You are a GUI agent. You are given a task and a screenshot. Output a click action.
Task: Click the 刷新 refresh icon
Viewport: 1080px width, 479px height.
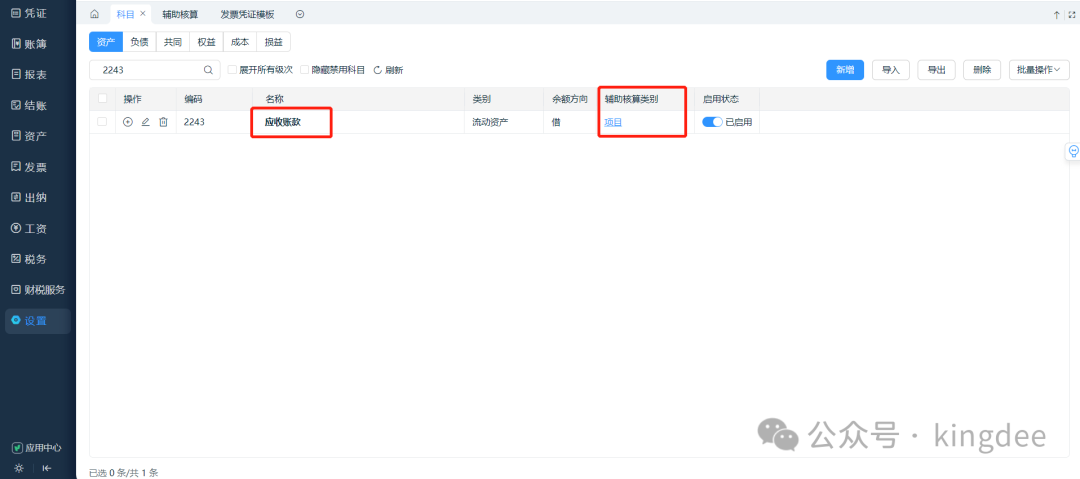pos(377,70)
